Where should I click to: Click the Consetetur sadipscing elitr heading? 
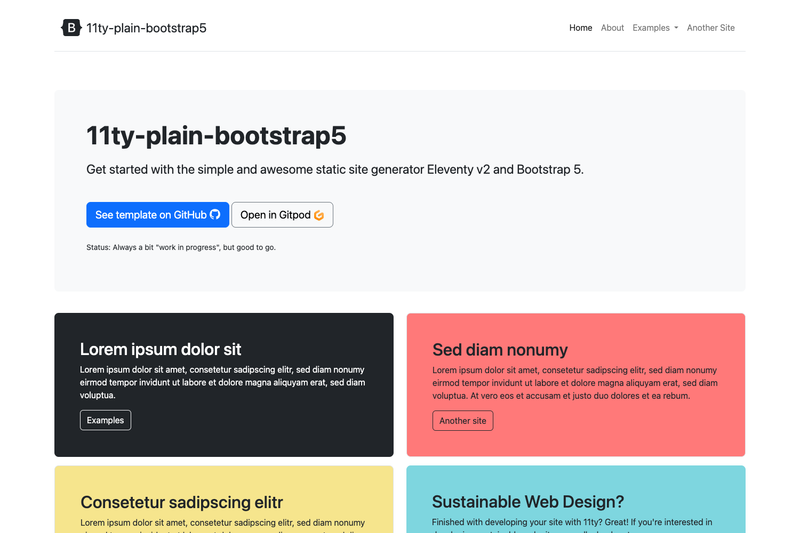pyautogui.click(x=182, y=502)
